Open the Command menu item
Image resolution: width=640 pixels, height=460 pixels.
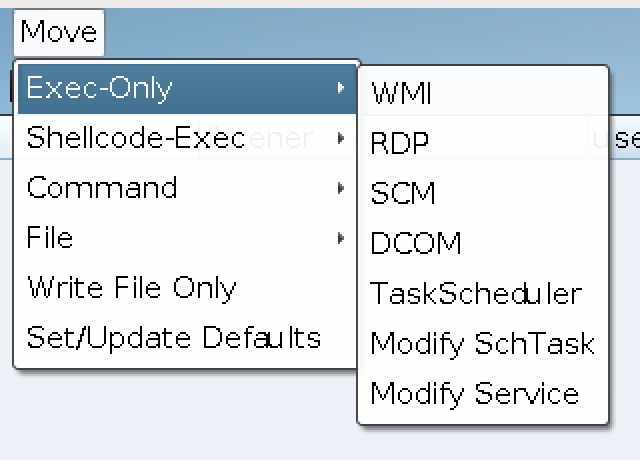pyautogui.click(x=187, y=188)
